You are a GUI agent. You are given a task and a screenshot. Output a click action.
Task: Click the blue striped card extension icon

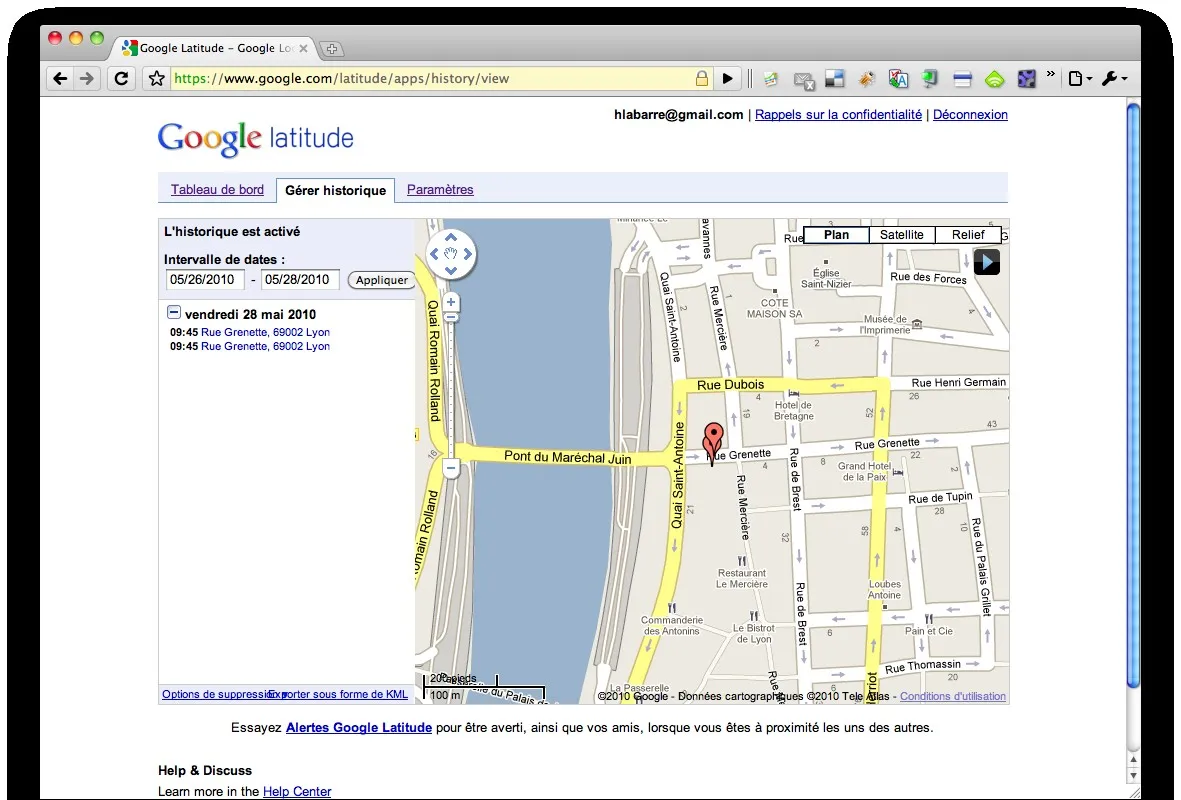(x=963, y=78)
